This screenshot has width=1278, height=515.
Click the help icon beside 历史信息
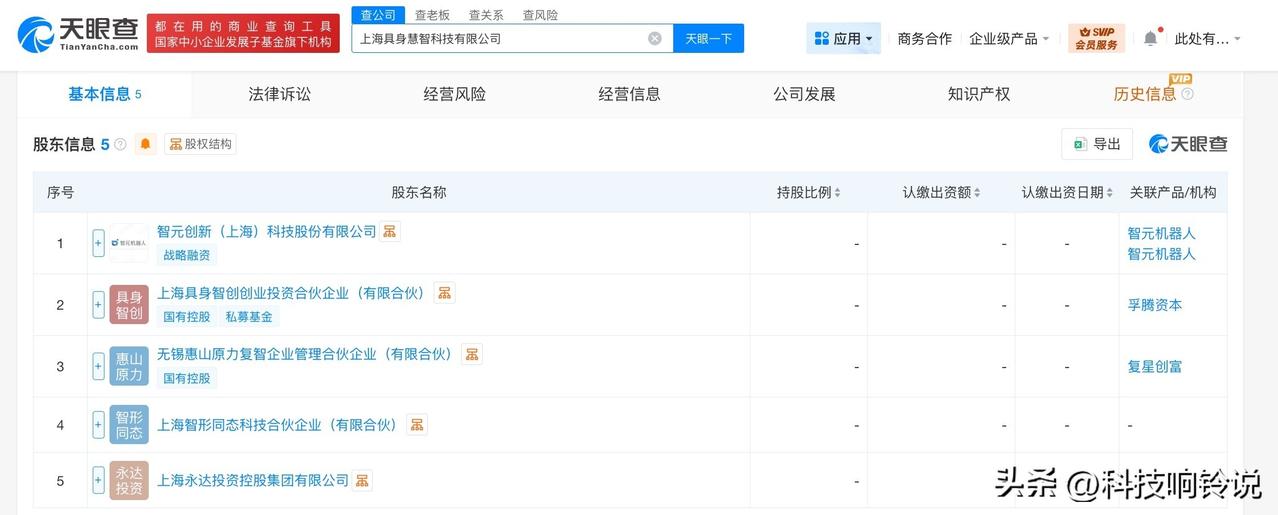tap(1187, 94)
